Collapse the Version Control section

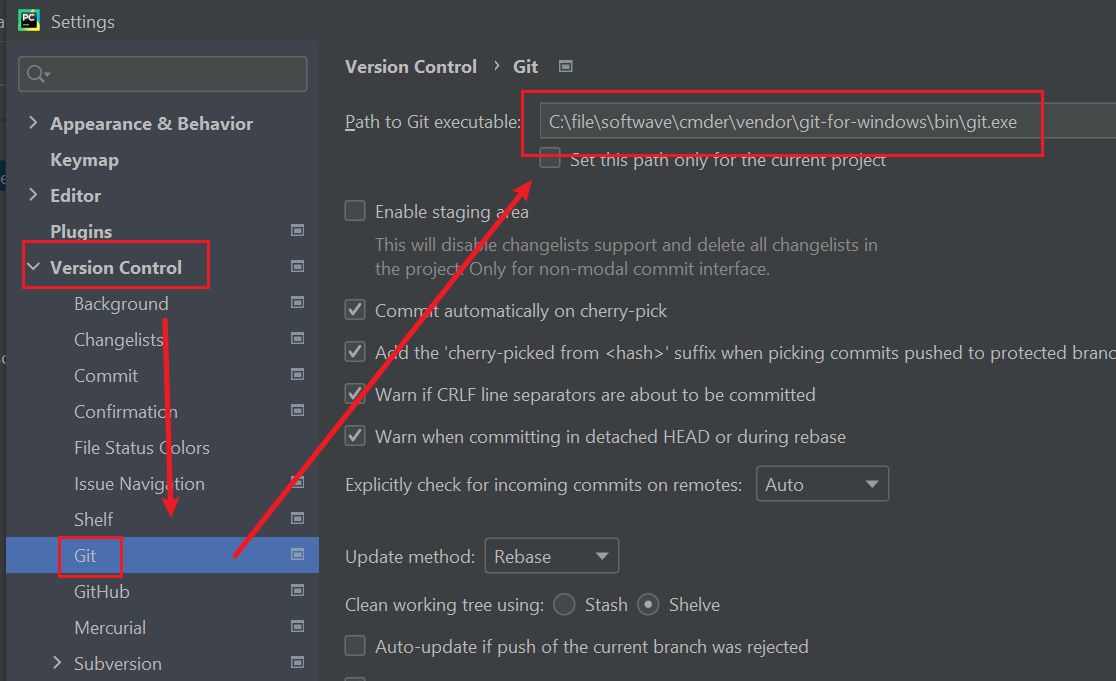(33, 266)
